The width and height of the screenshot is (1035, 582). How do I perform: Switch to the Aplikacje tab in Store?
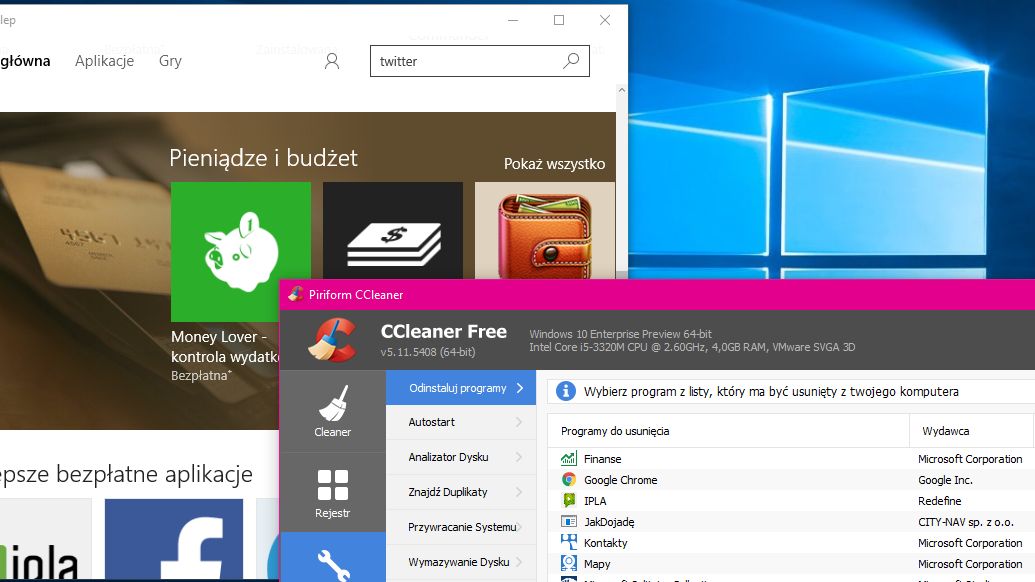pyautogui.click(x=104, y=61)
